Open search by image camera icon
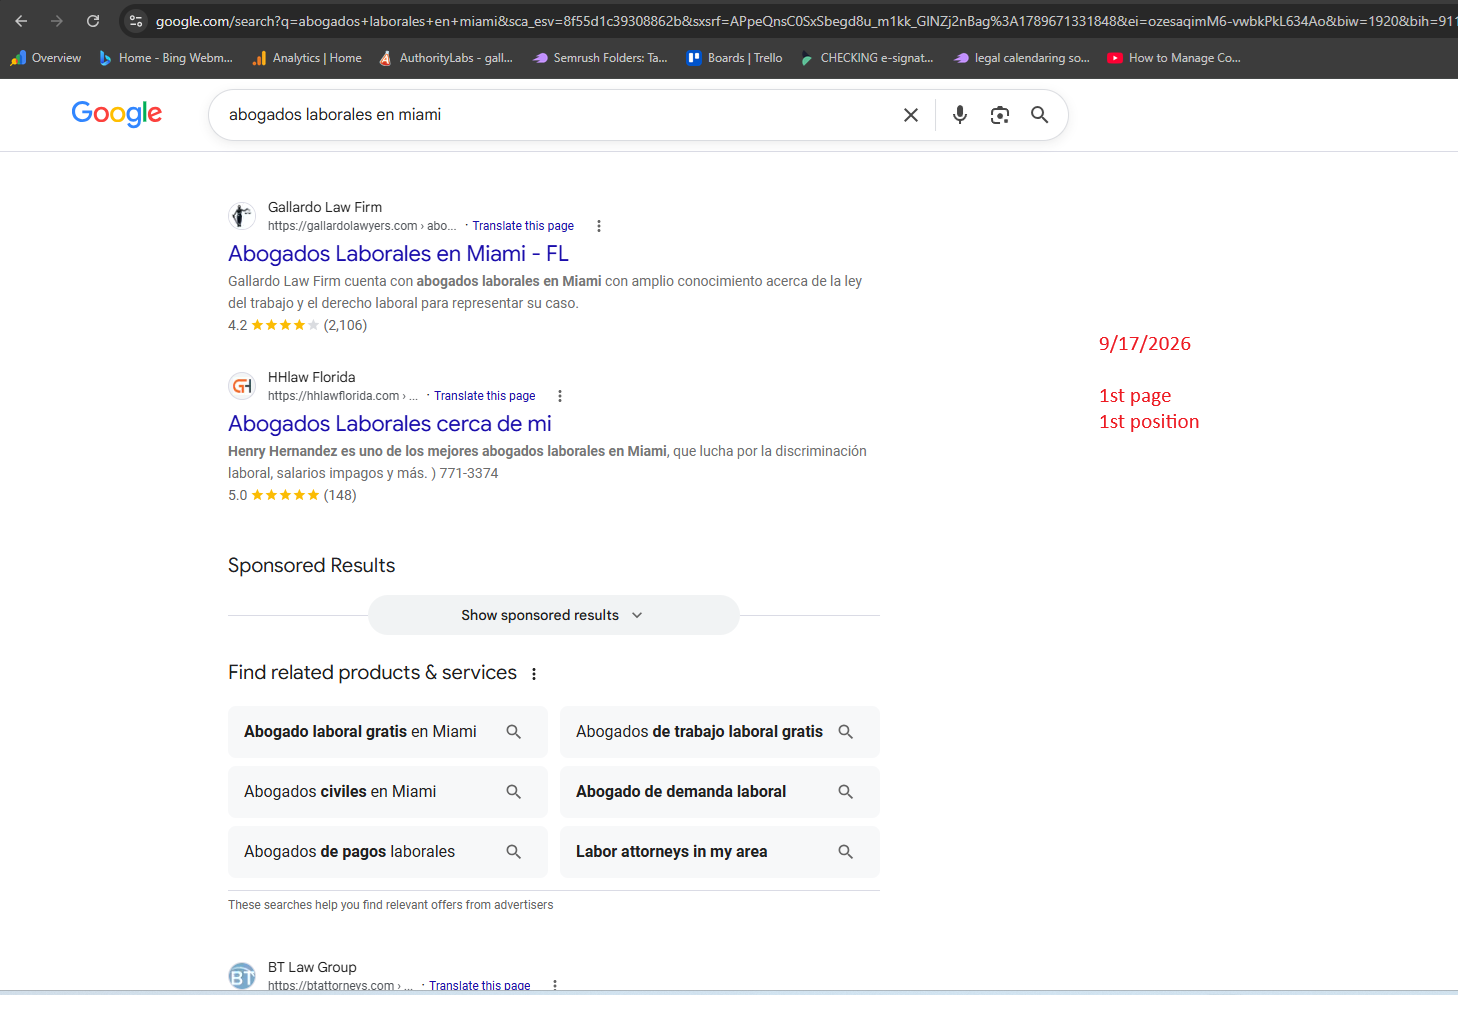Screen dimensions: 1458x1030 coord(1000,115)
